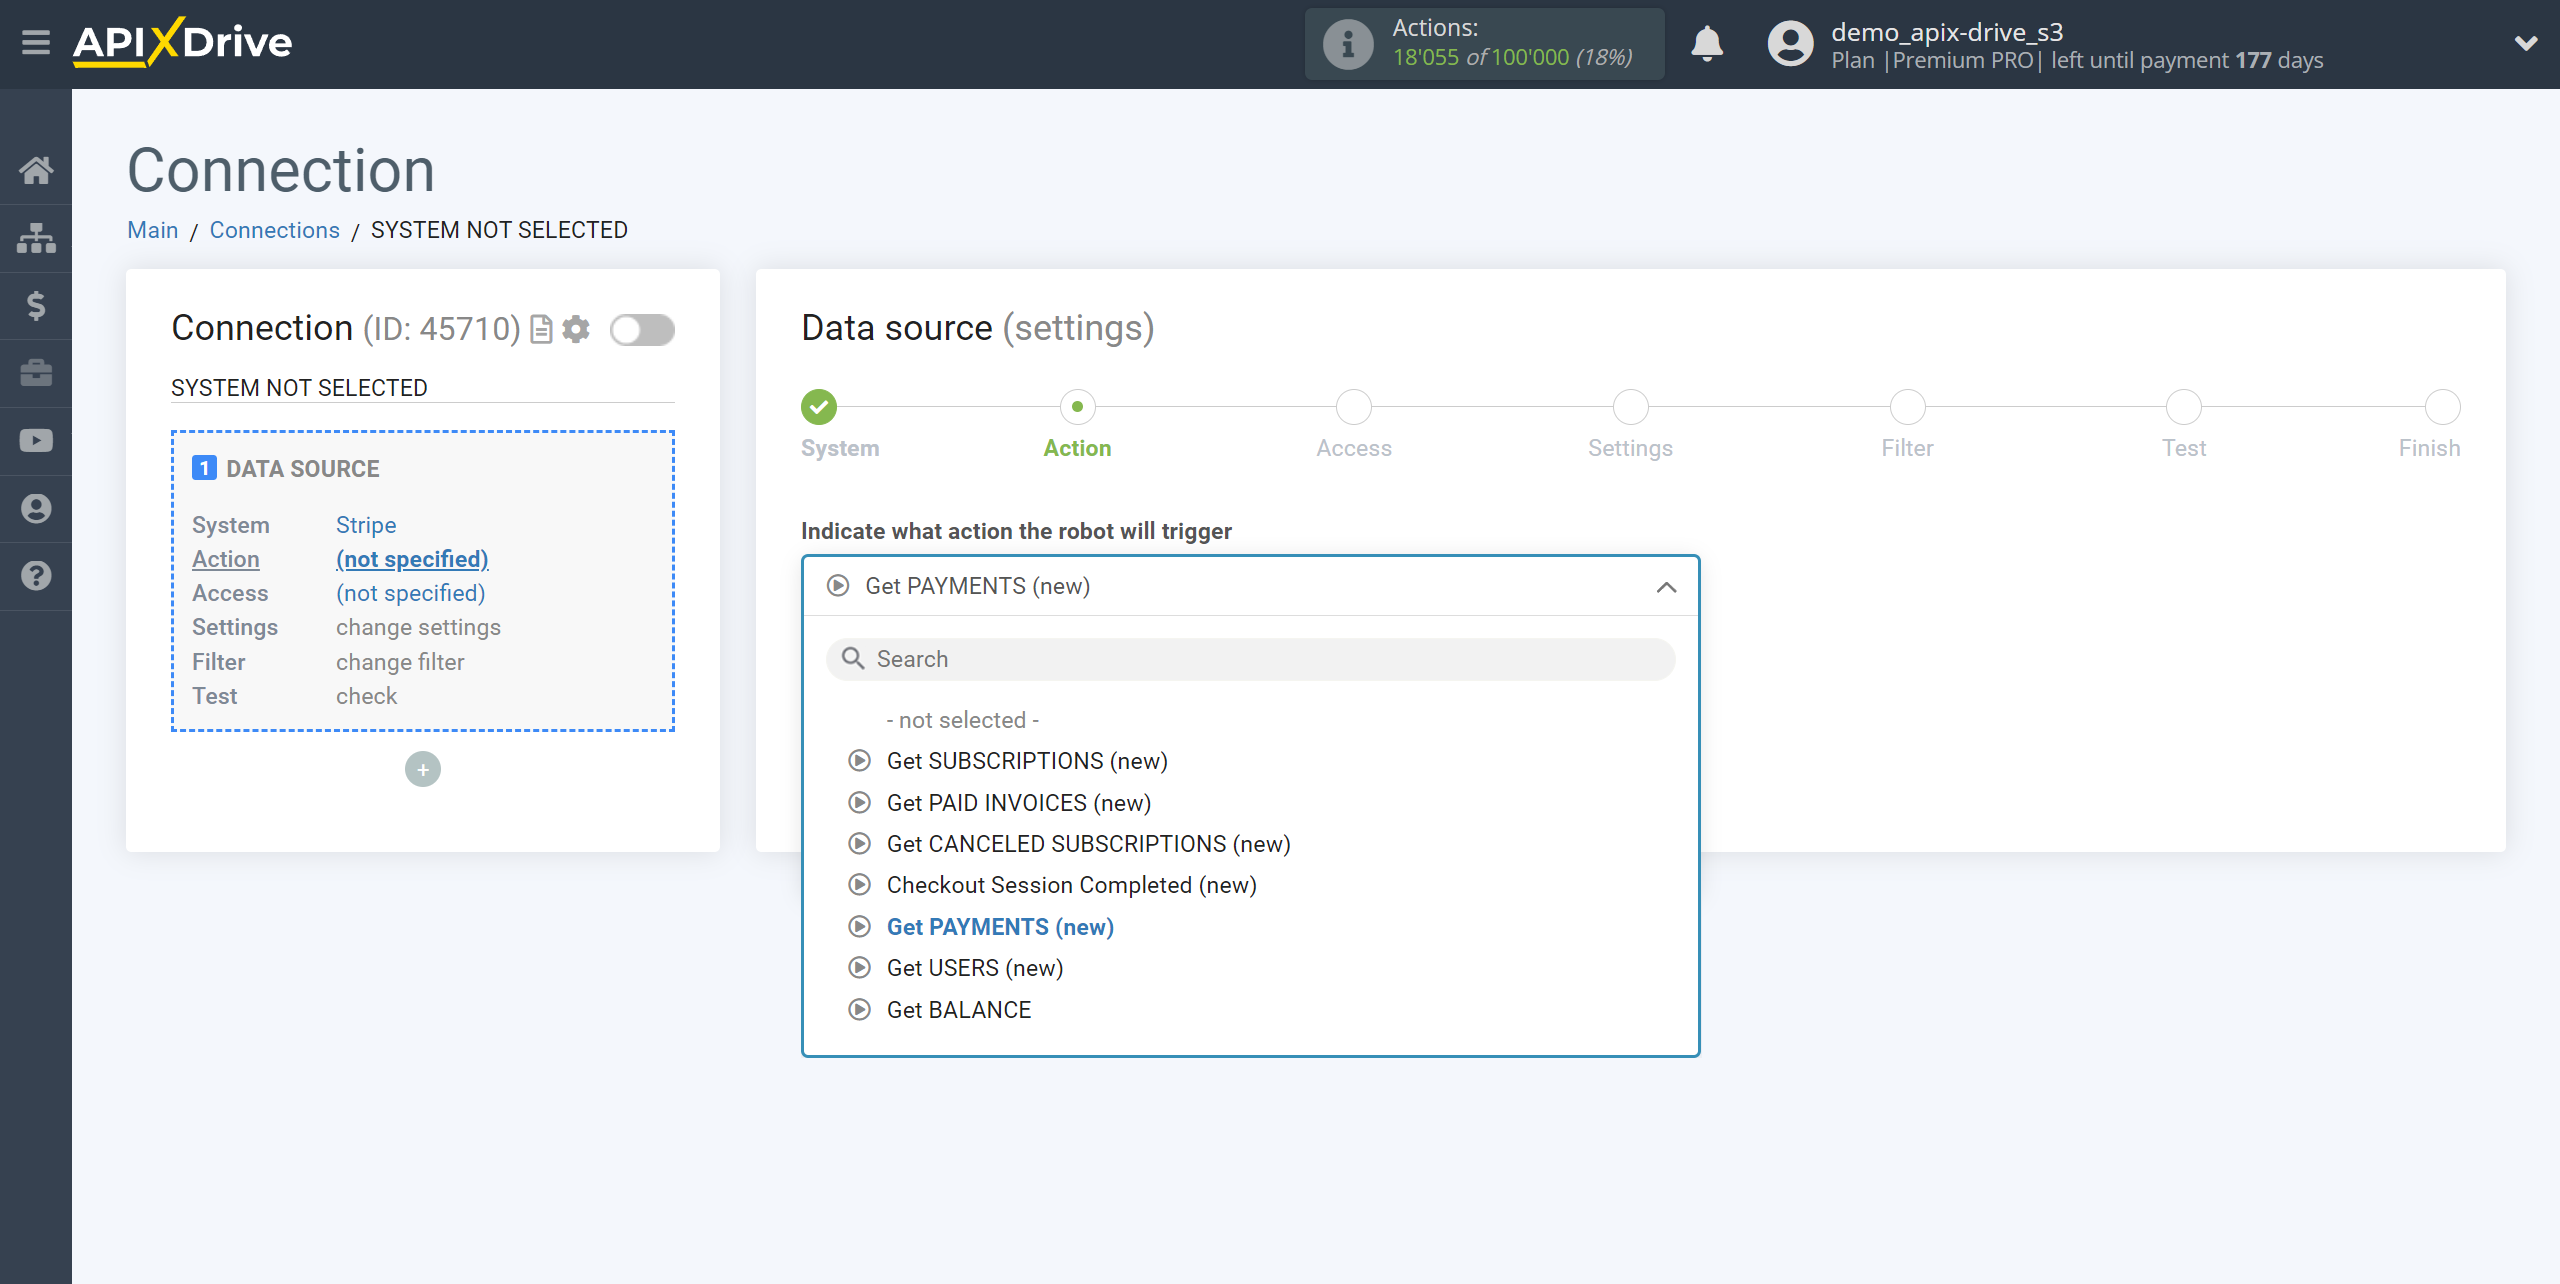Go to the System step
Screen dimensions: 2560x1284
819,407
